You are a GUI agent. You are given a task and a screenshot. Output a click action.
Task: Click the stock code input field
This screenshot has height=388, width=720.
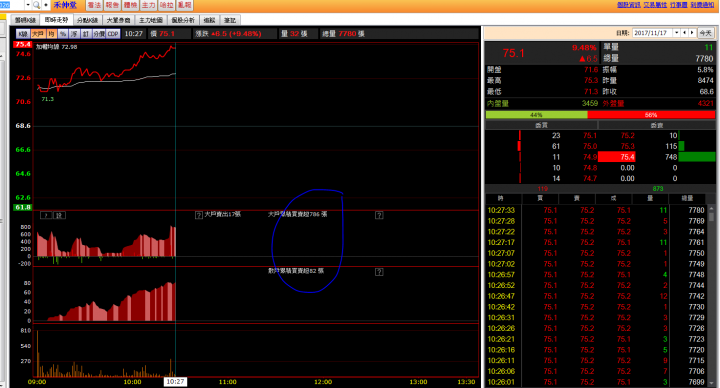[x=12, y=5]
